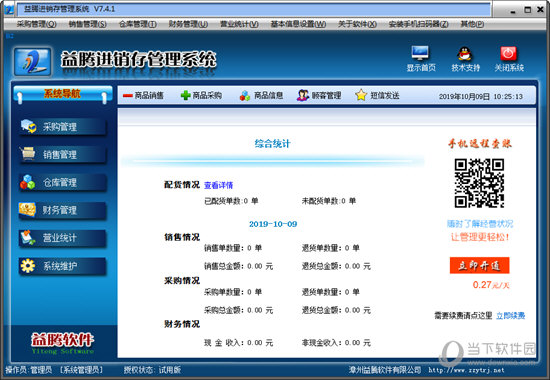Image resolution: width=550 pixels, height=380 pixels.
Task: Click the 技术支持 QQ penguin icon
Action: coord(465,54)
